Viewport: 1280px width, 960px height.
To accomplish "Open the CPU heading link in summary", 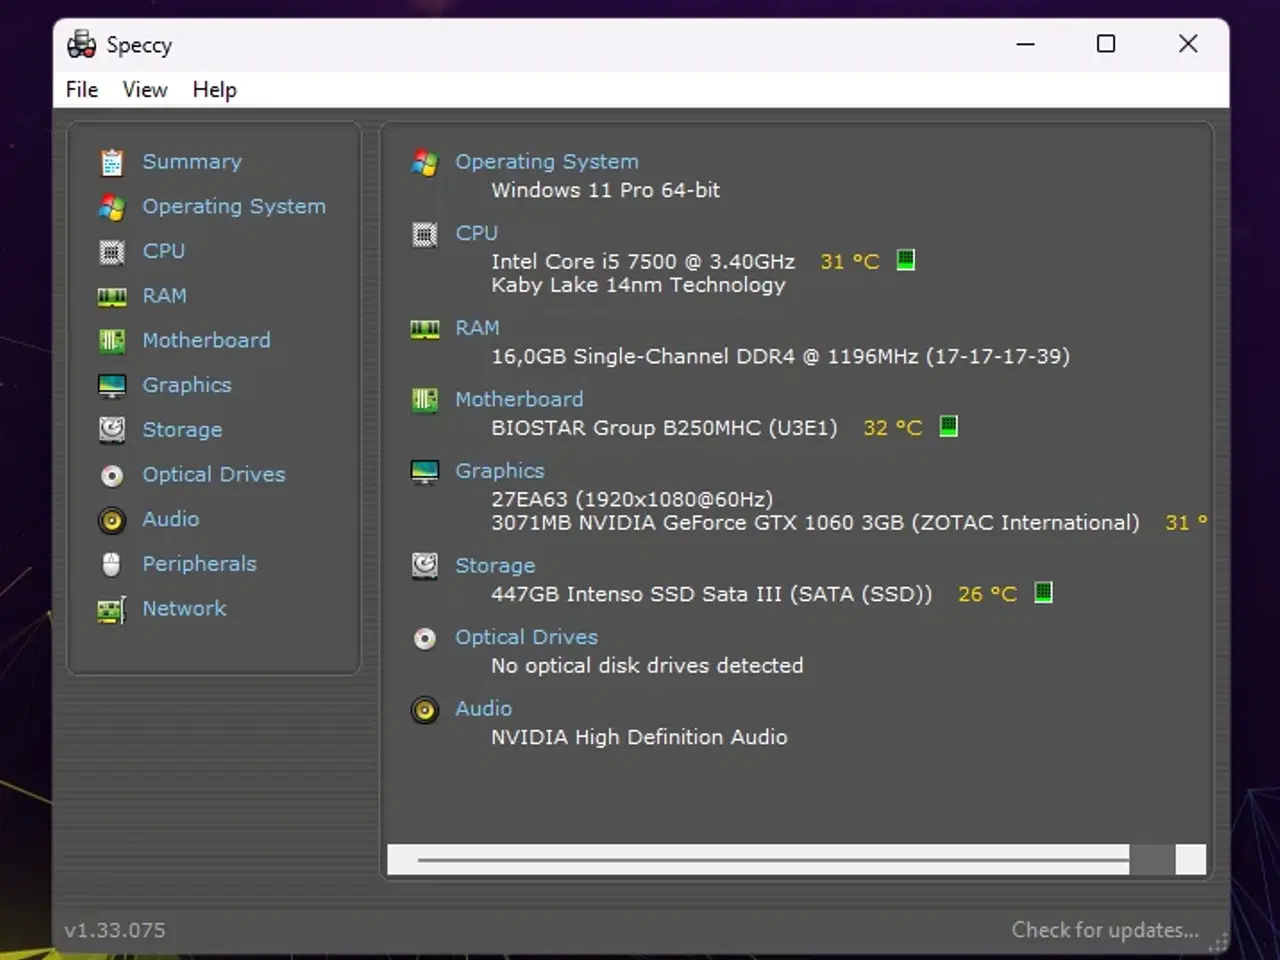I will [x=477, y=233].
